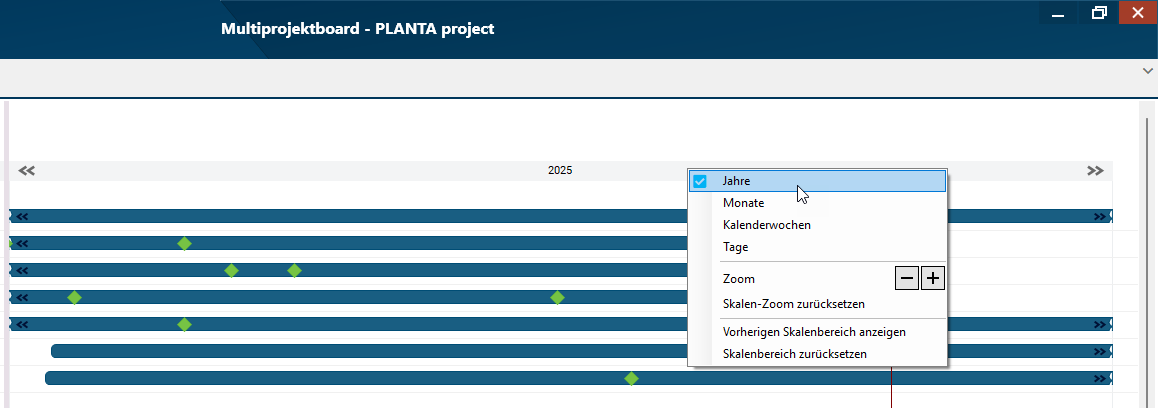Click left double-arrow on the first project bar

pos(21,216)
